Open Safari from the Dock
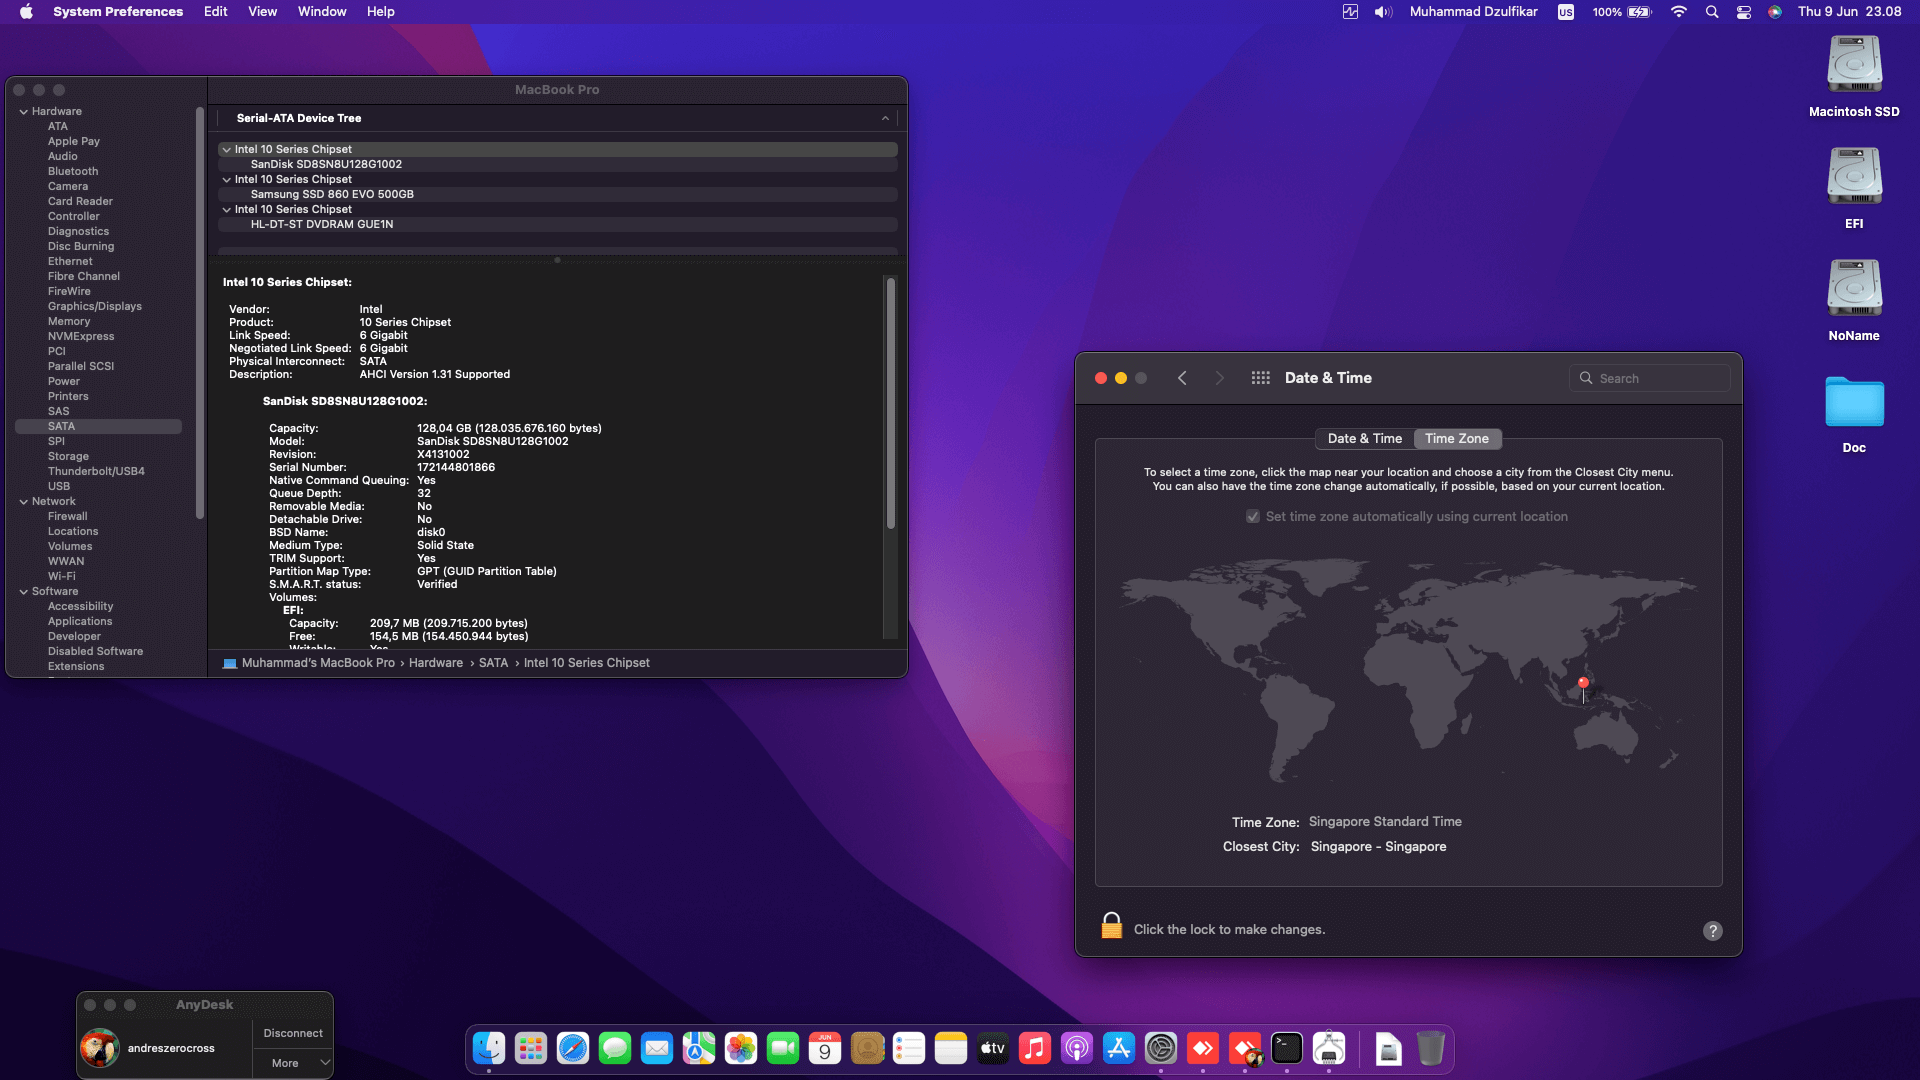The height and width of the screenshot is (1080, 1920). (573, 1048)
